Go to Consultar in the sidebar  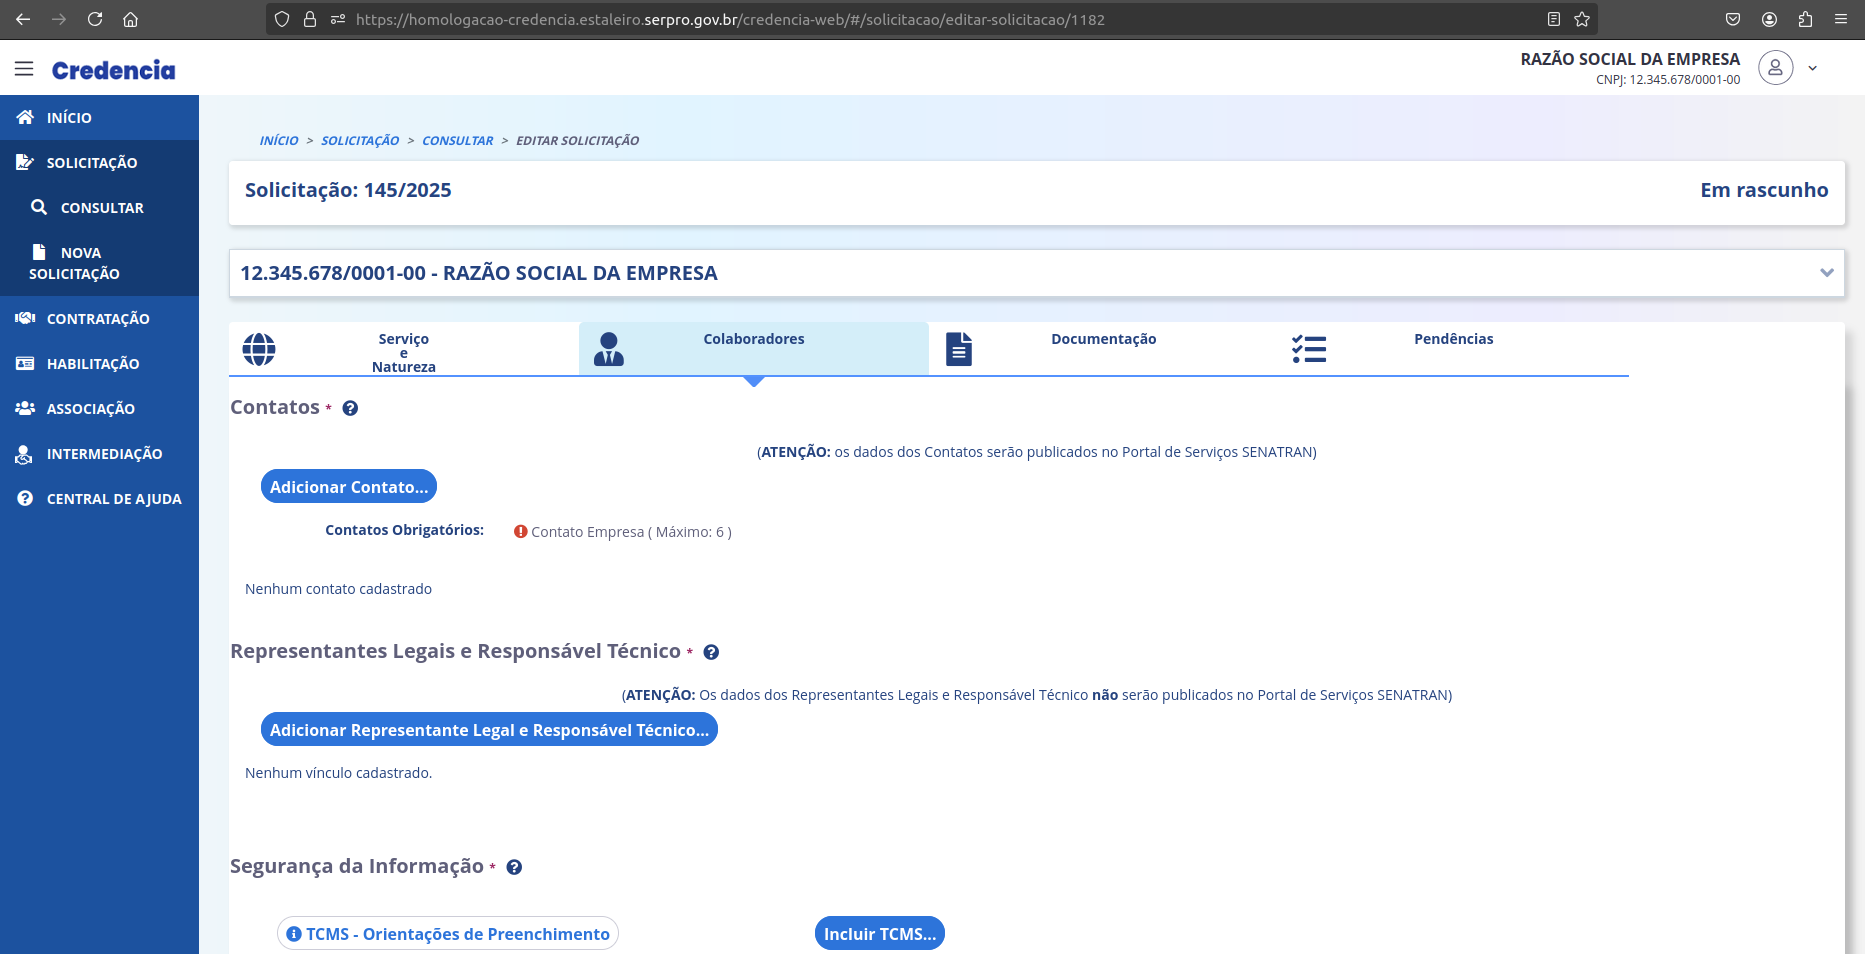(101, 208)
